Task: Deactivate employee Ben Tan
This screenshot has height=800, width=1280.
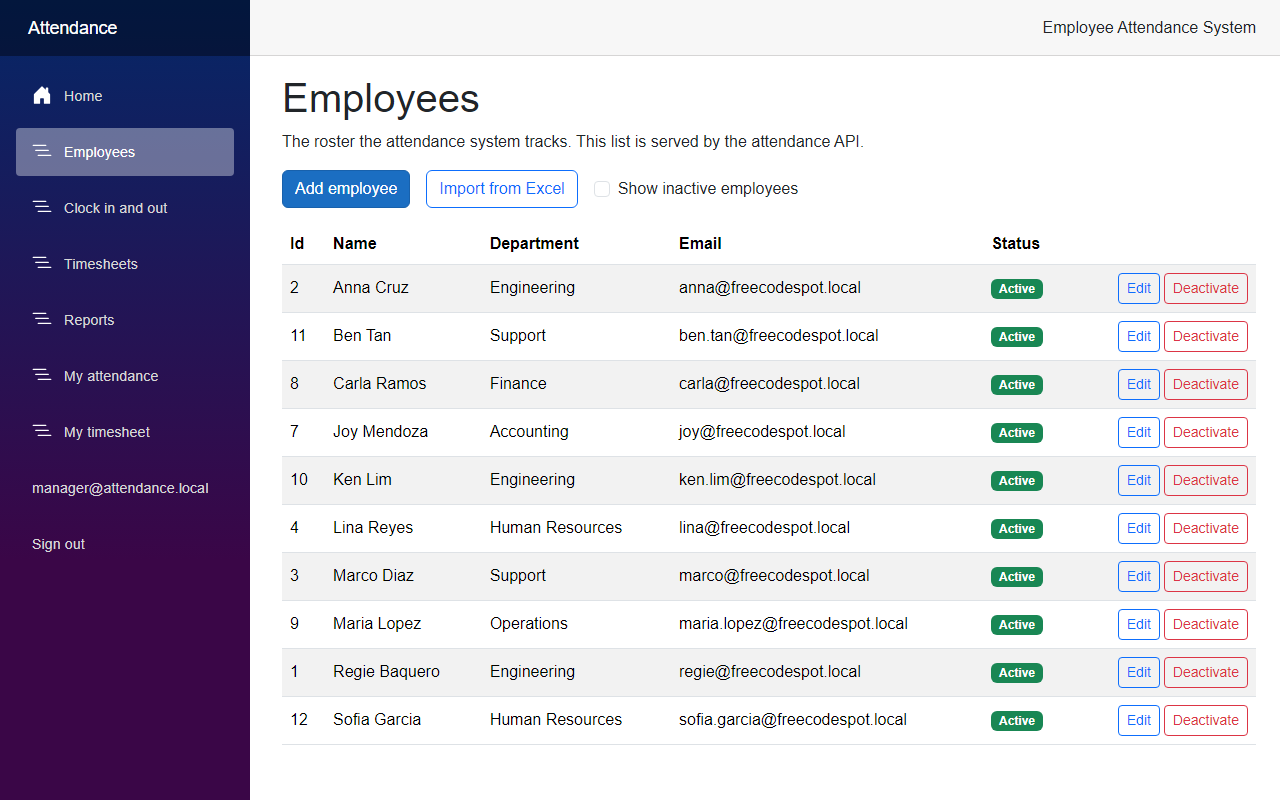Action: click(1206, 336)
